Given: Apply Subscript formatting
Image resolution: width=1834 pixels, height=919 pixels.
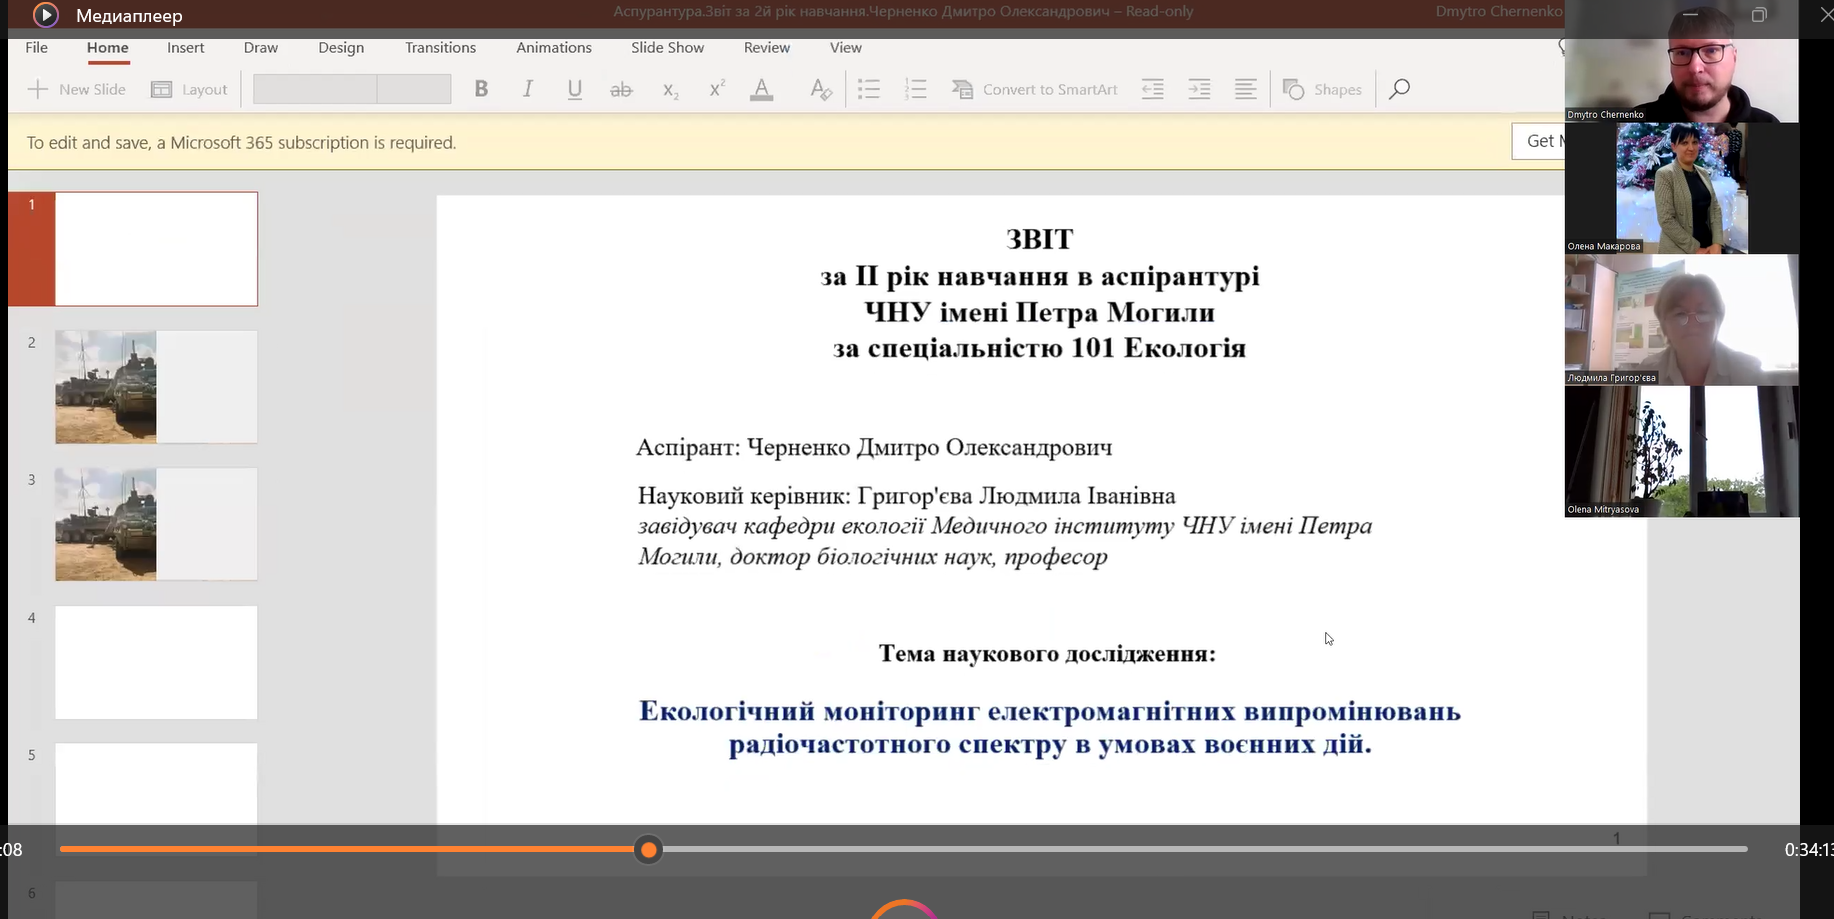Looking at the screenshot, I should coord(670,89).
